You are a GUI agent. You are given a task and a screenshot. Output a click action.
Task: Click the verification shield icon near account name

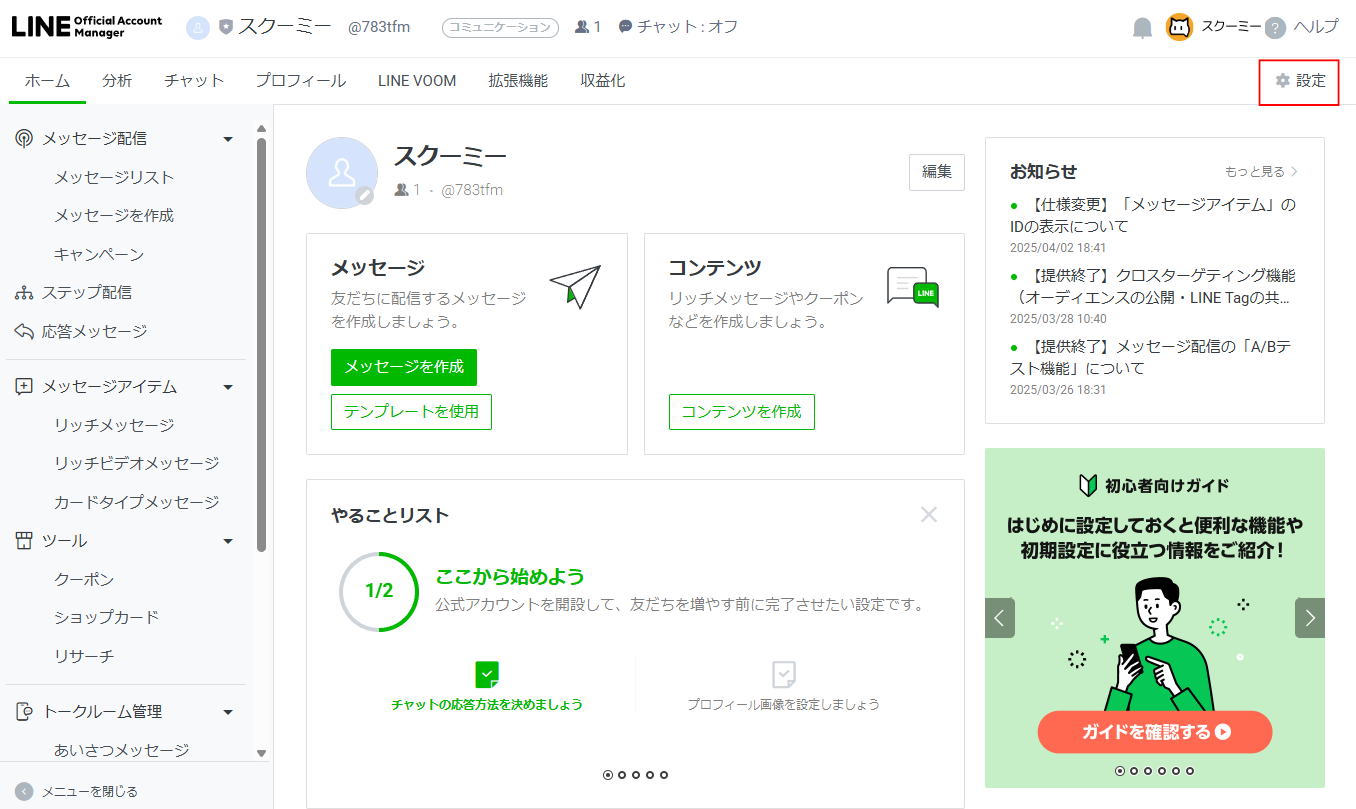pyautogui.click(x=225, y=27)
